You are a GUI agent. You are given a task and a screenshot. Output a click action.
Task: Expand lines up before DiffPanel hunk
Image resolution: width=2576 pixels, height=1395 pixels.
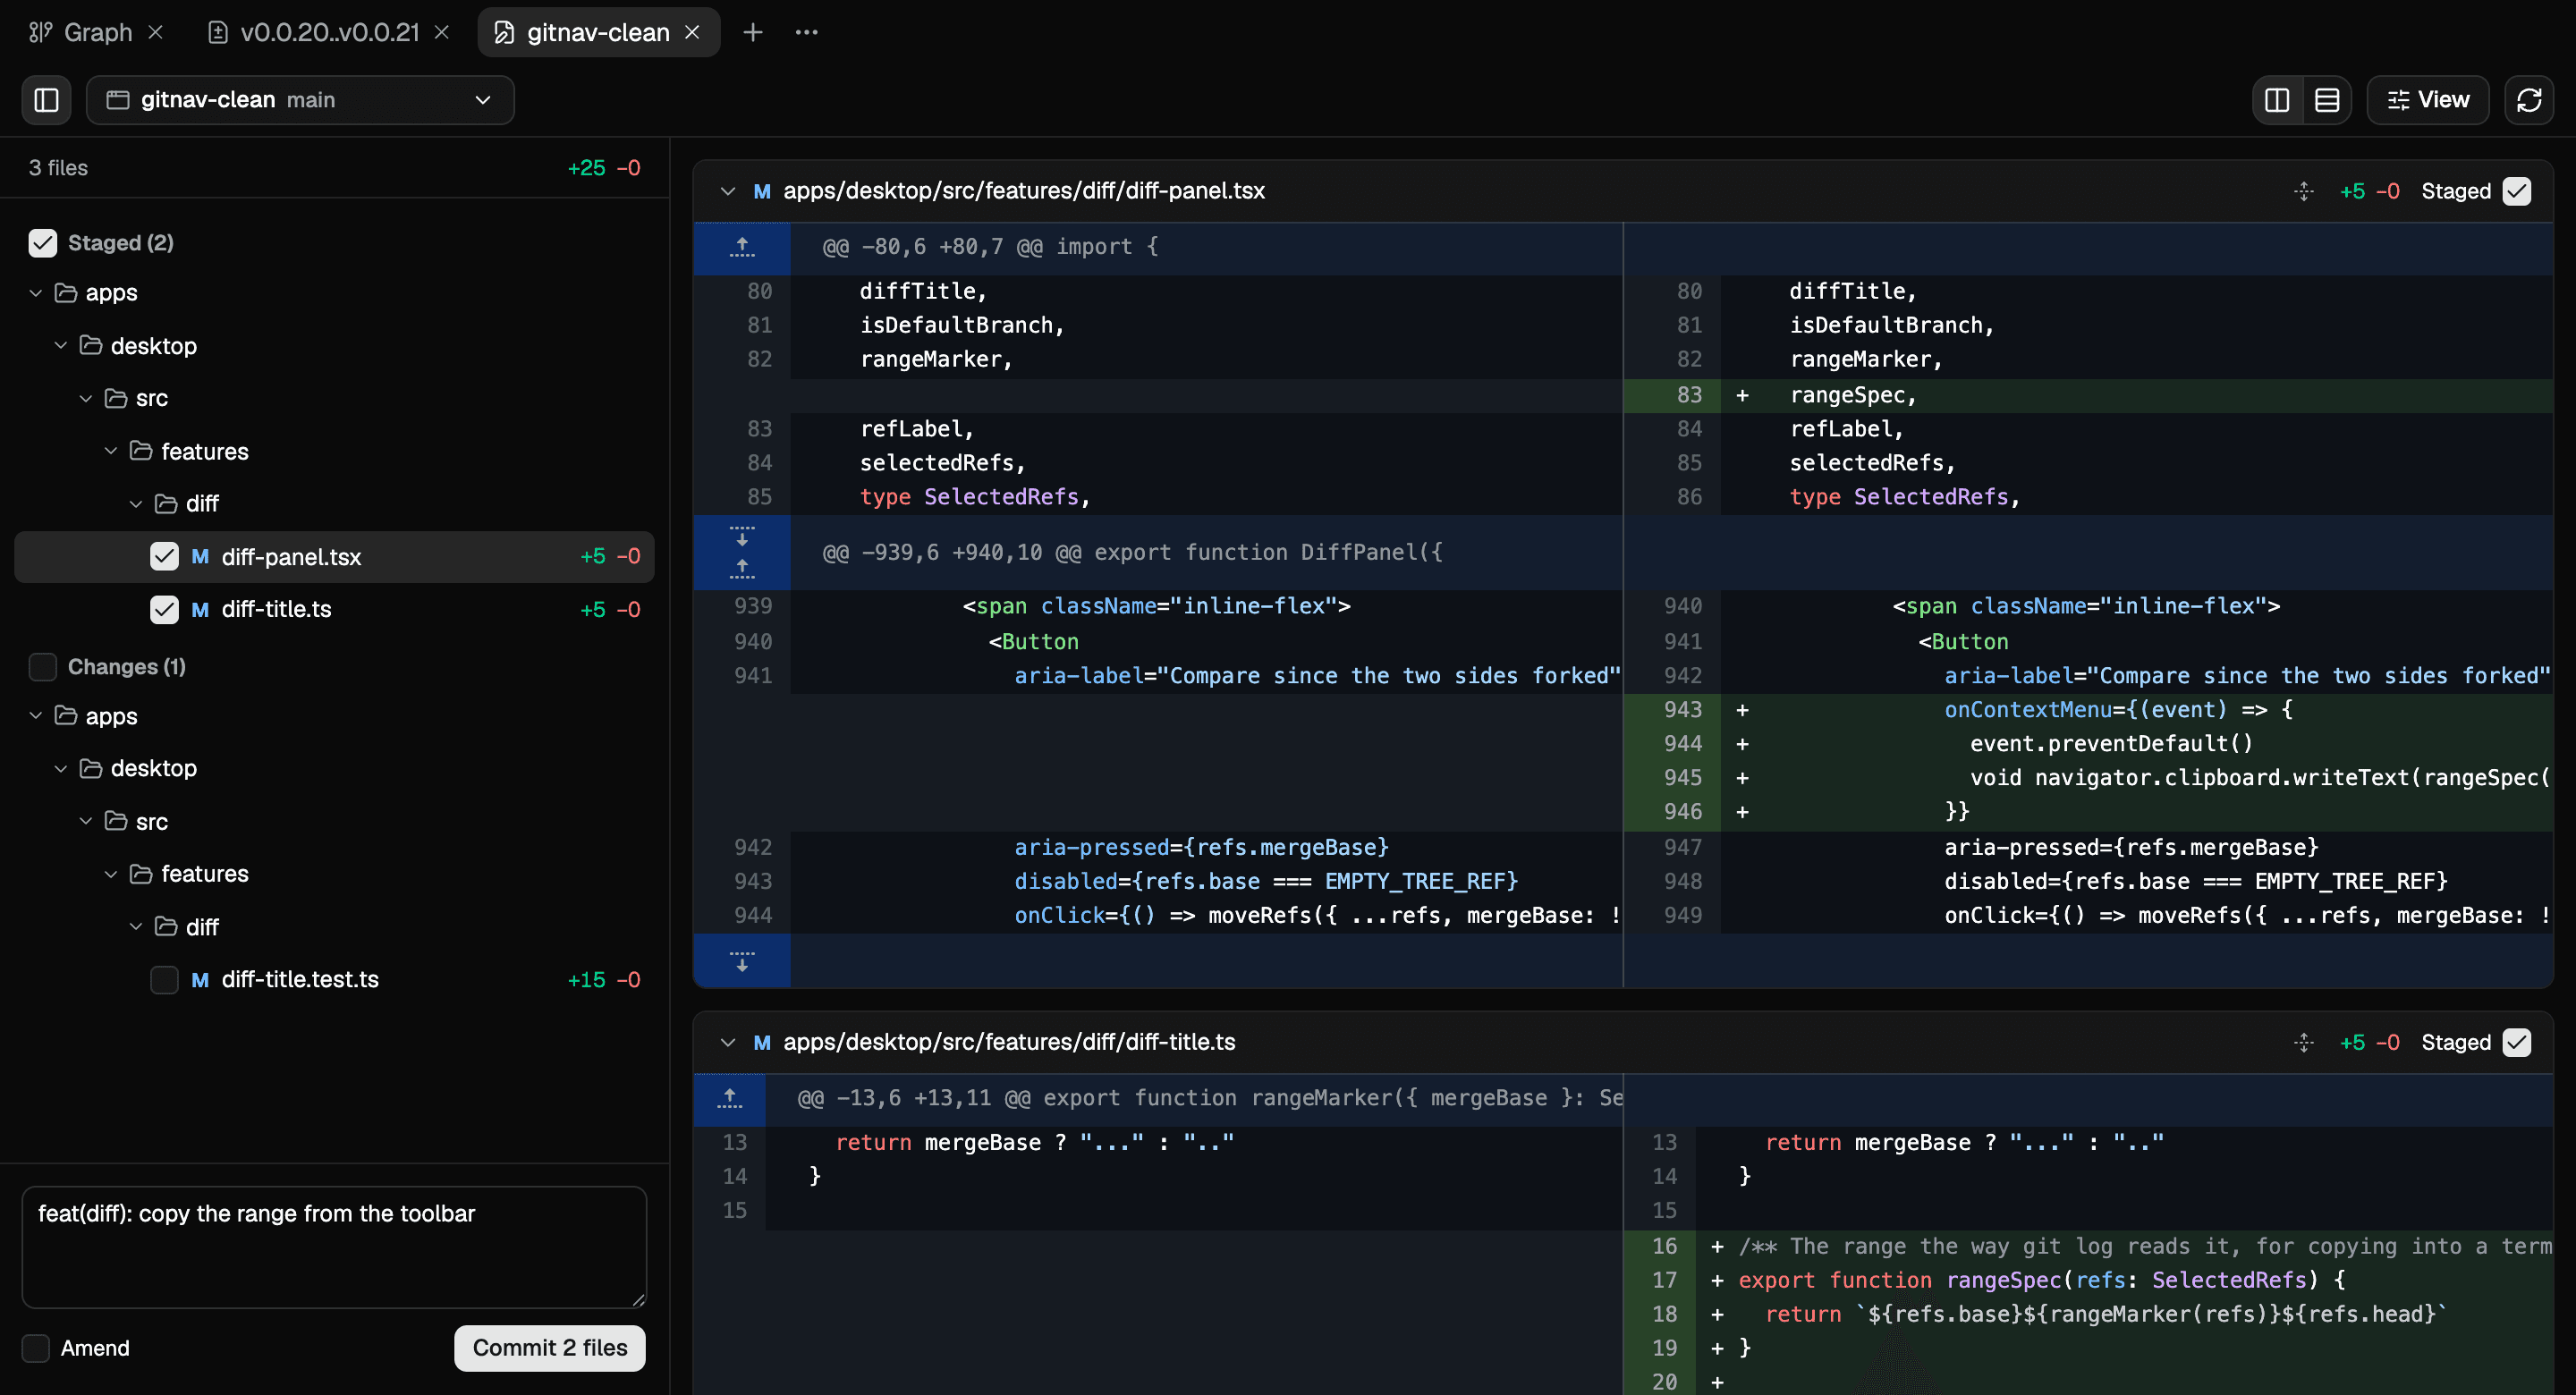(742, 568)
